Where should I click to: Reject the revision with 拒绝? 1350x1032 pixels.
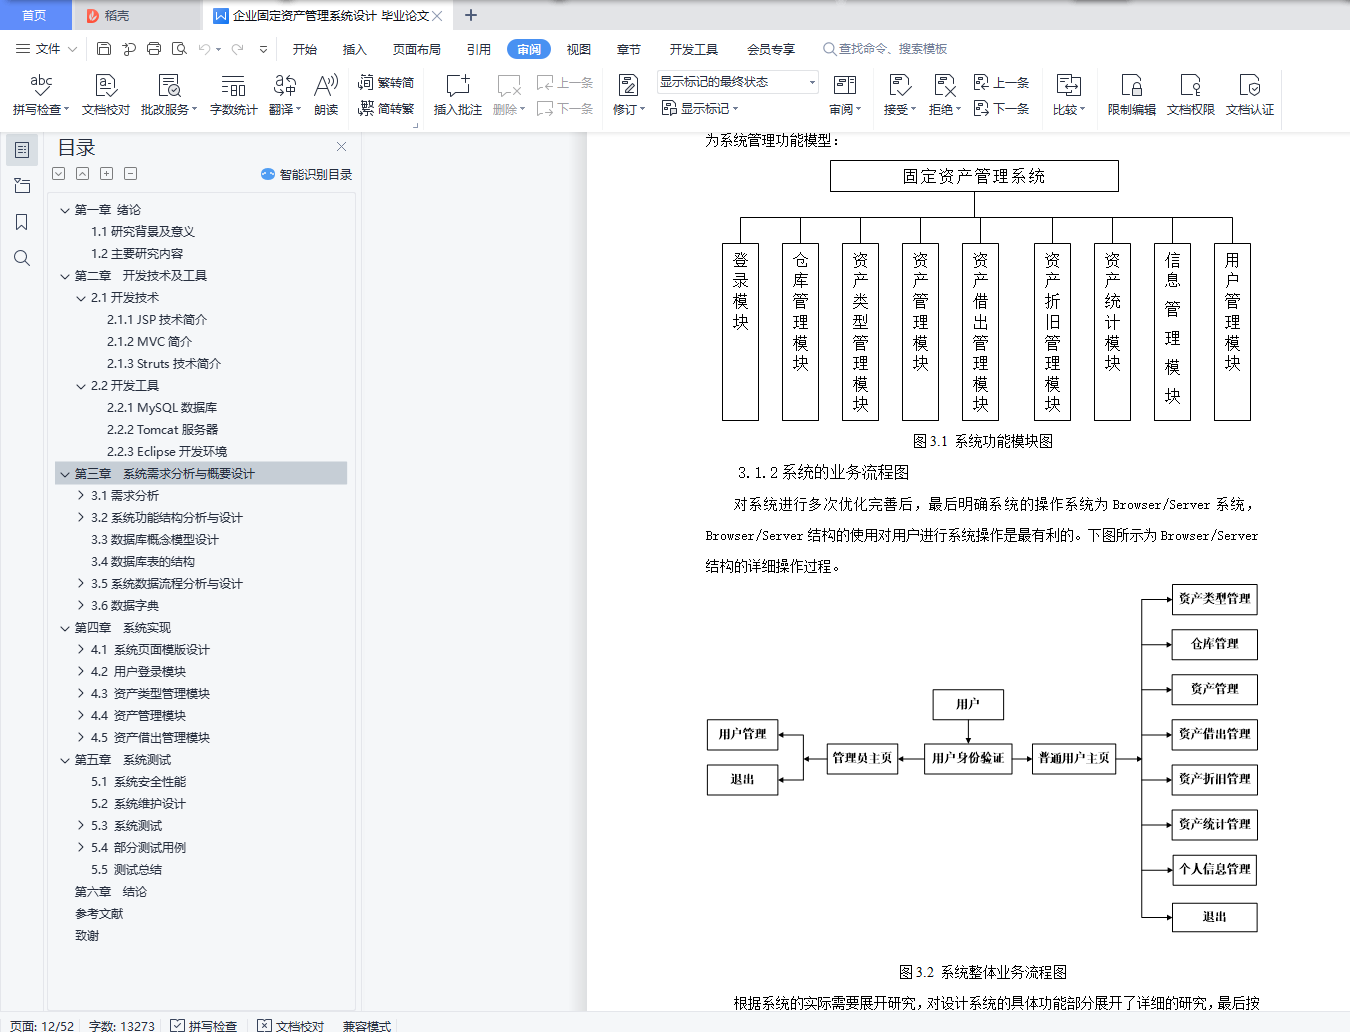tap(944, 94)
